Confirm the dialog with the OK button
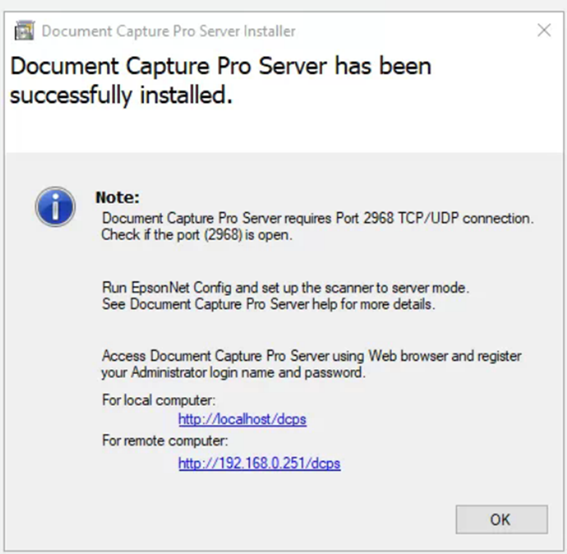 pos(502,519)
